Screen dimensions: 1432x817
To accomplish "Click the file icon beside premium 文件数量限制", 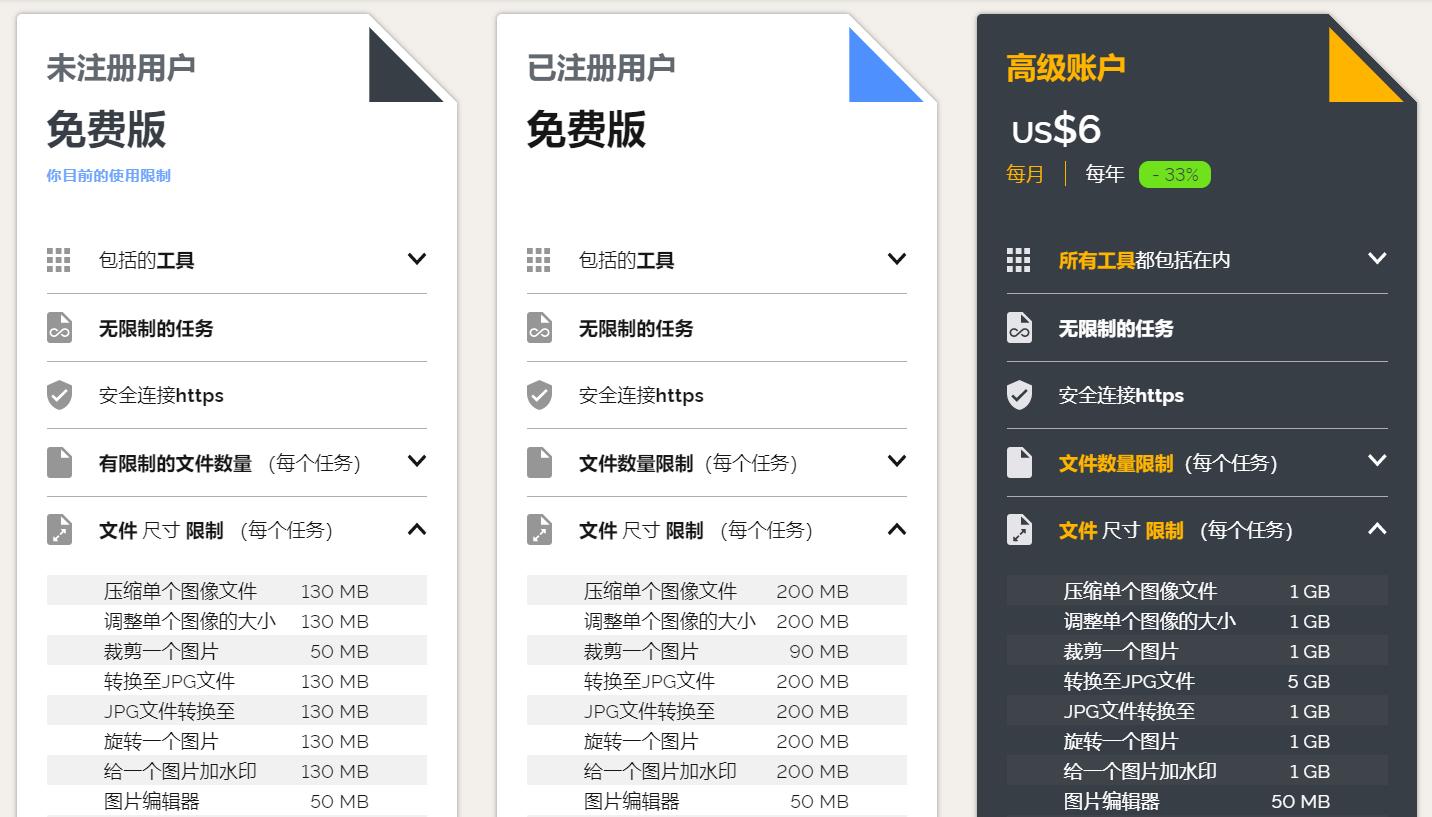I will tap(1018, 462).
